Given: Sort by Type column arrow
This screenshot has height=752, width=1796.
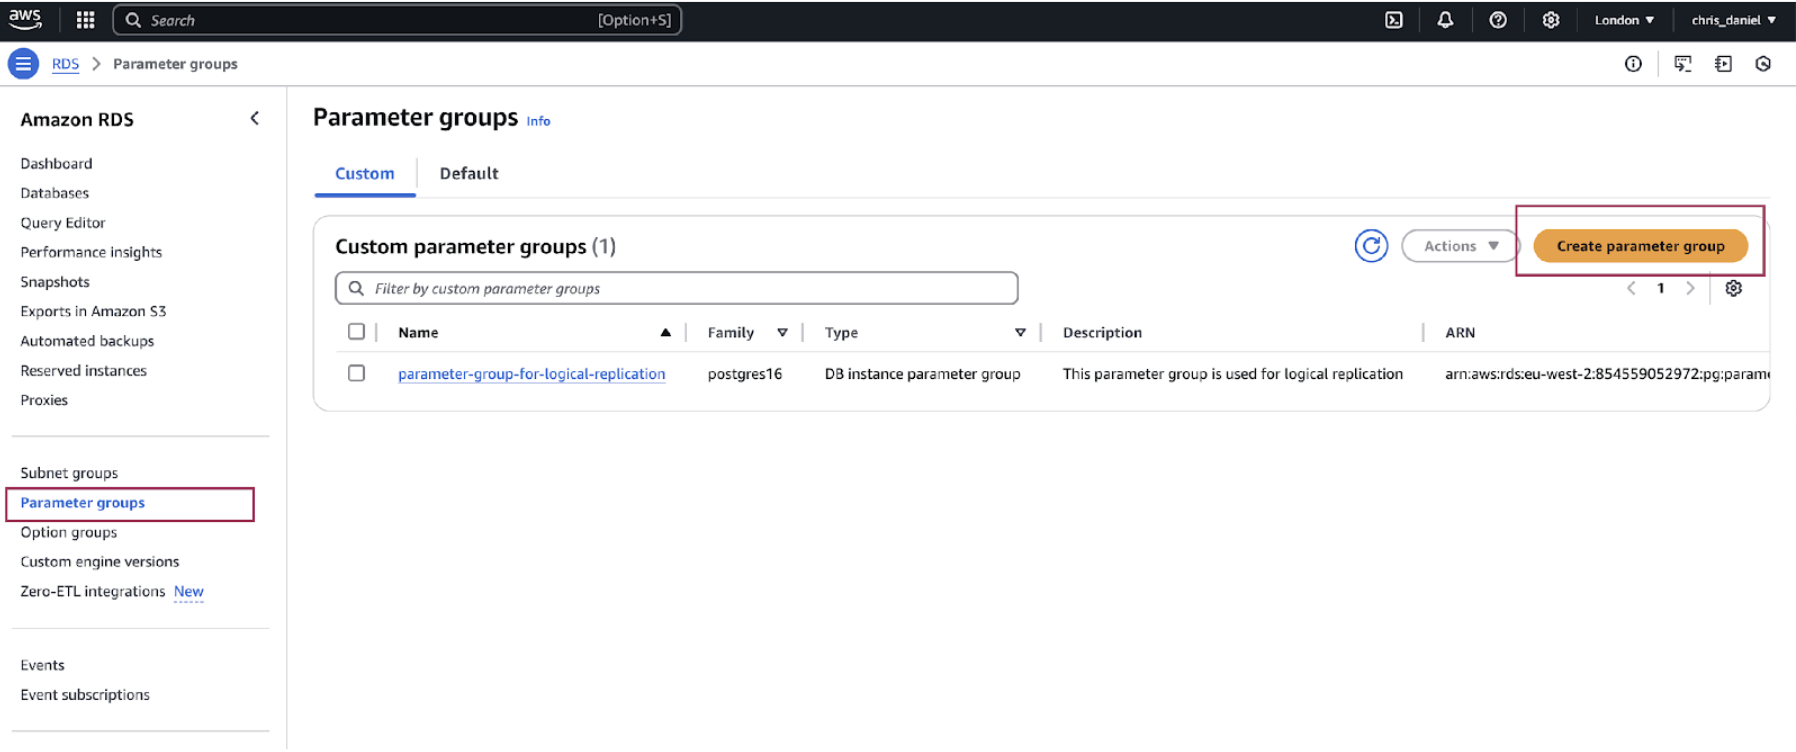Looking at the screenshot, I should tap(1020, 333).
